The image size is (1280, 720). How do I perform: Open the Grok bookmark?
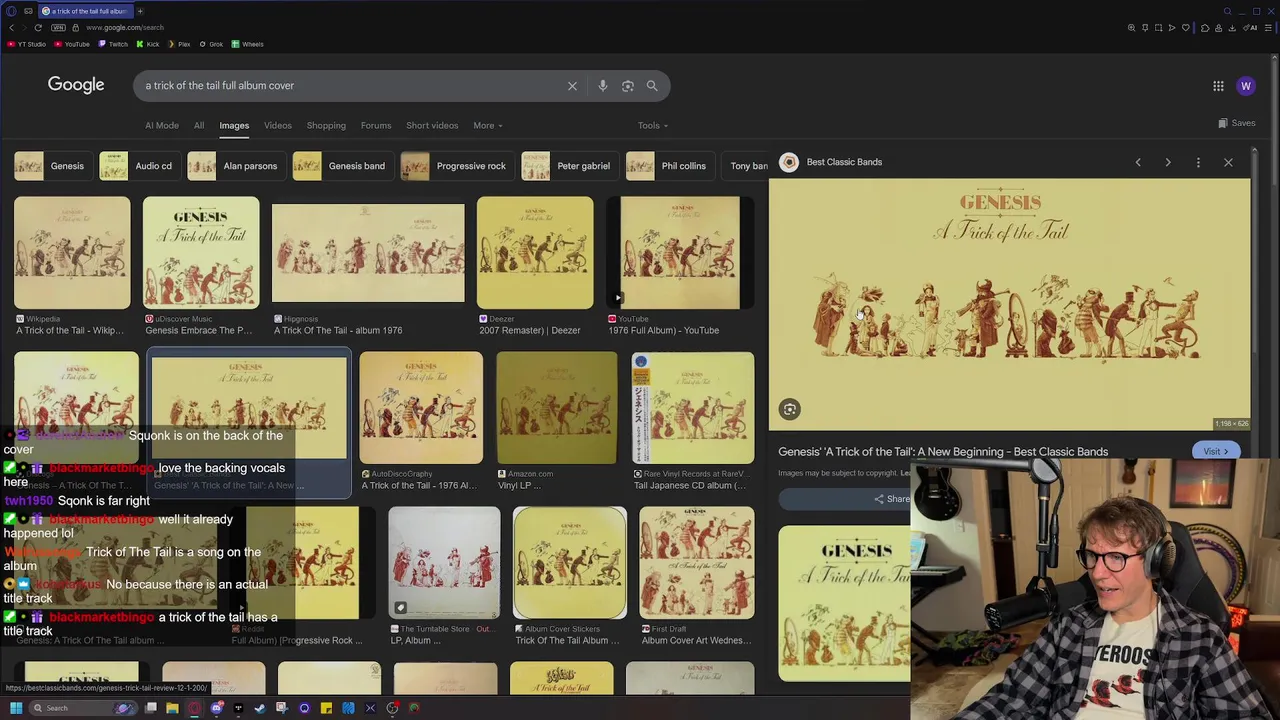211,44
